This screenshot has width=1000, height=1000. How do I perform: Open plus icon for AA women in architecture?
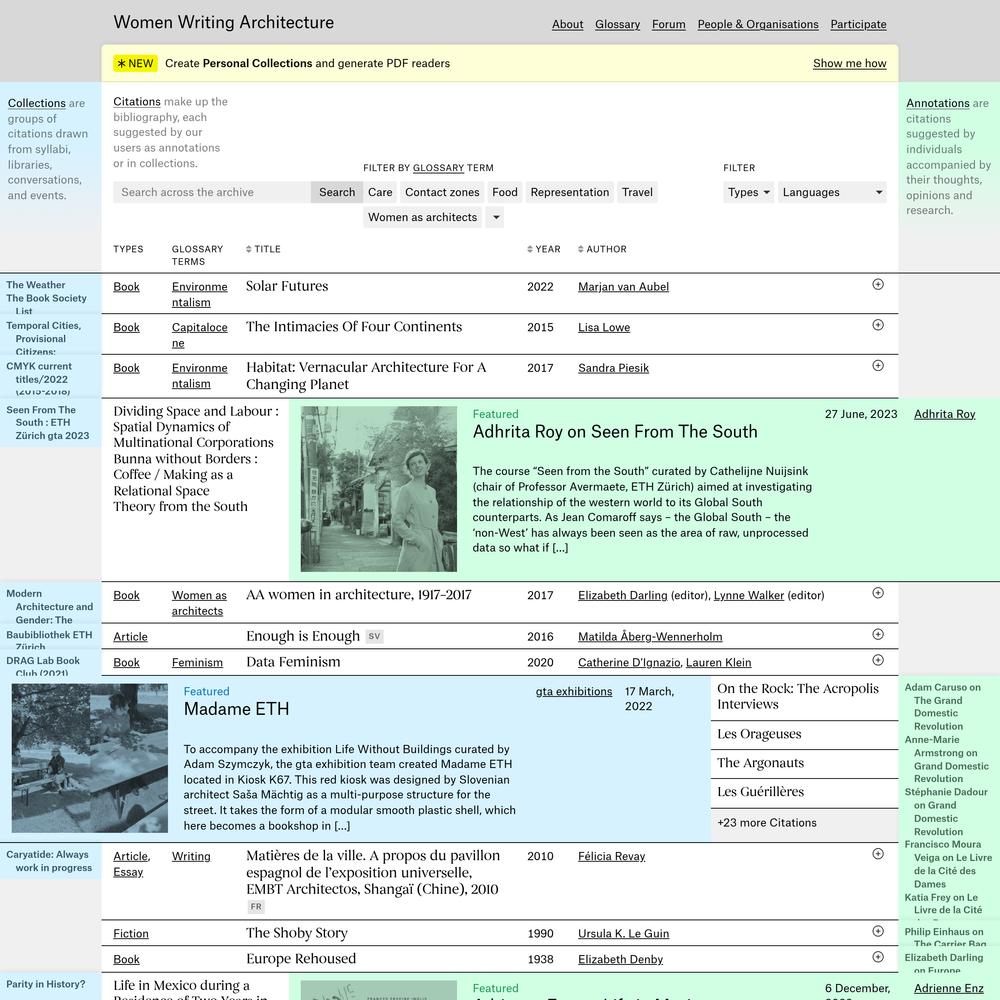click(x=878, y=593)
